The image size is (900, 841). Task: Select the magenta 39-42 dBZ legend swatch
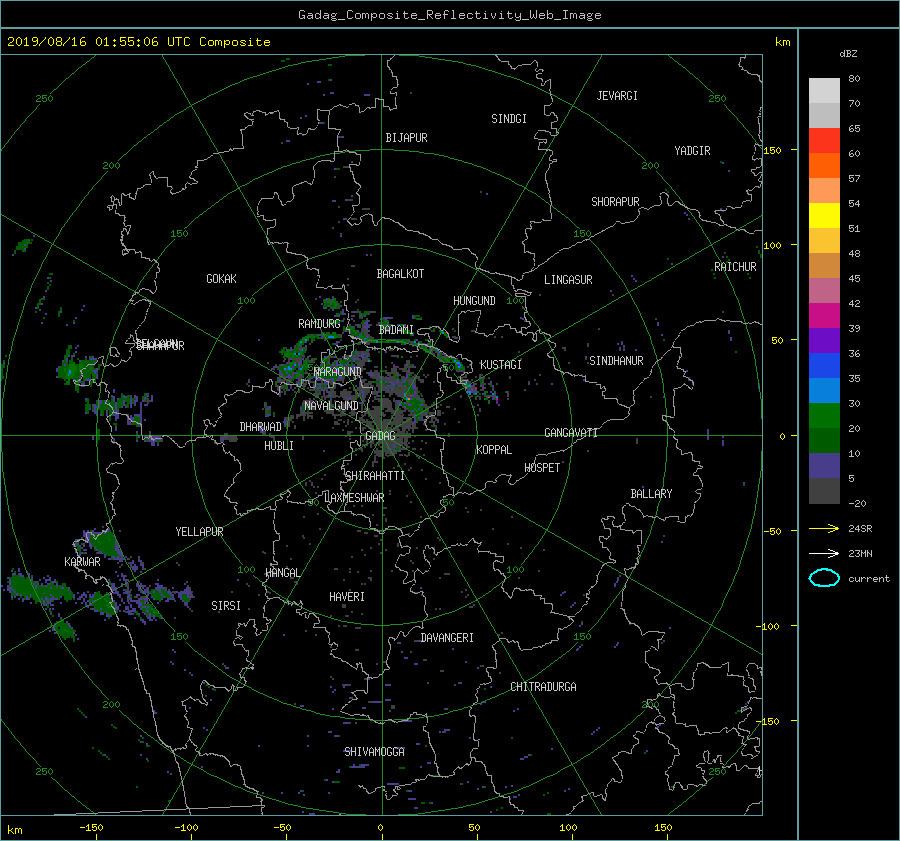[824, 316]
